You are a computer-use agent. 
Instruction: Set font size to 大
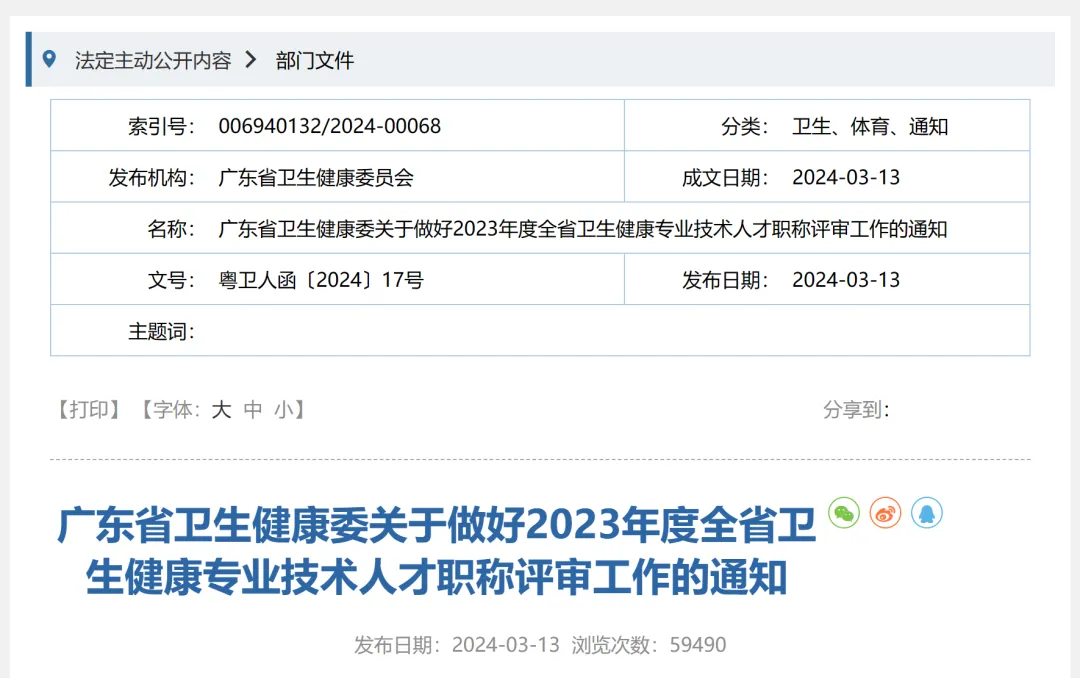[x=221, y=410]
